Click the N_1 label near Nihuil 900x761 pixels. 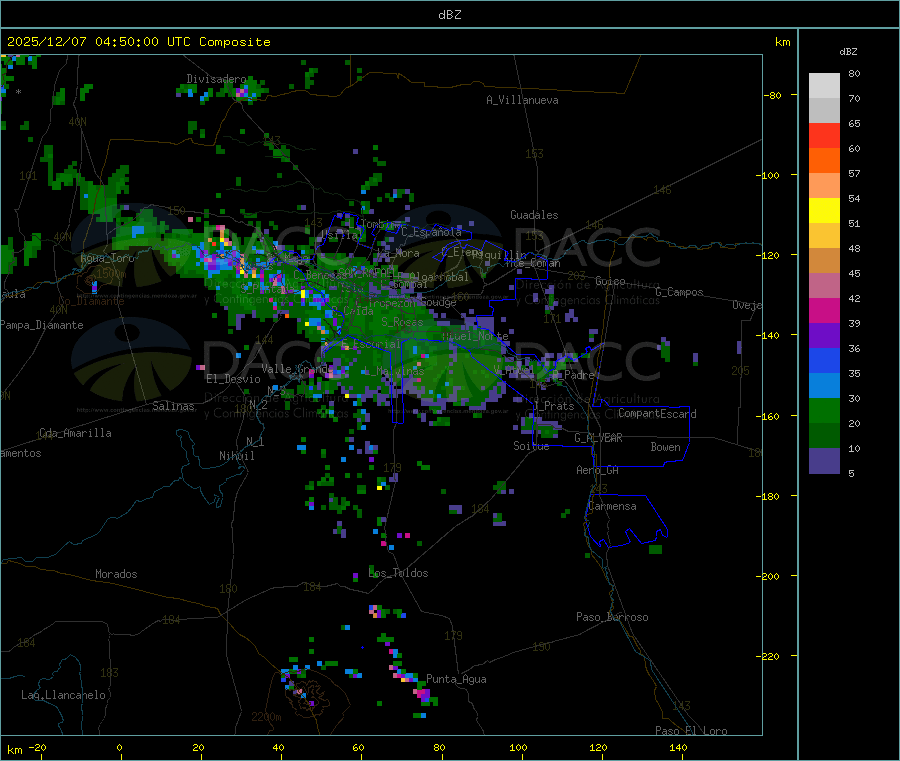pyautogui.click(x=255, y=441)
